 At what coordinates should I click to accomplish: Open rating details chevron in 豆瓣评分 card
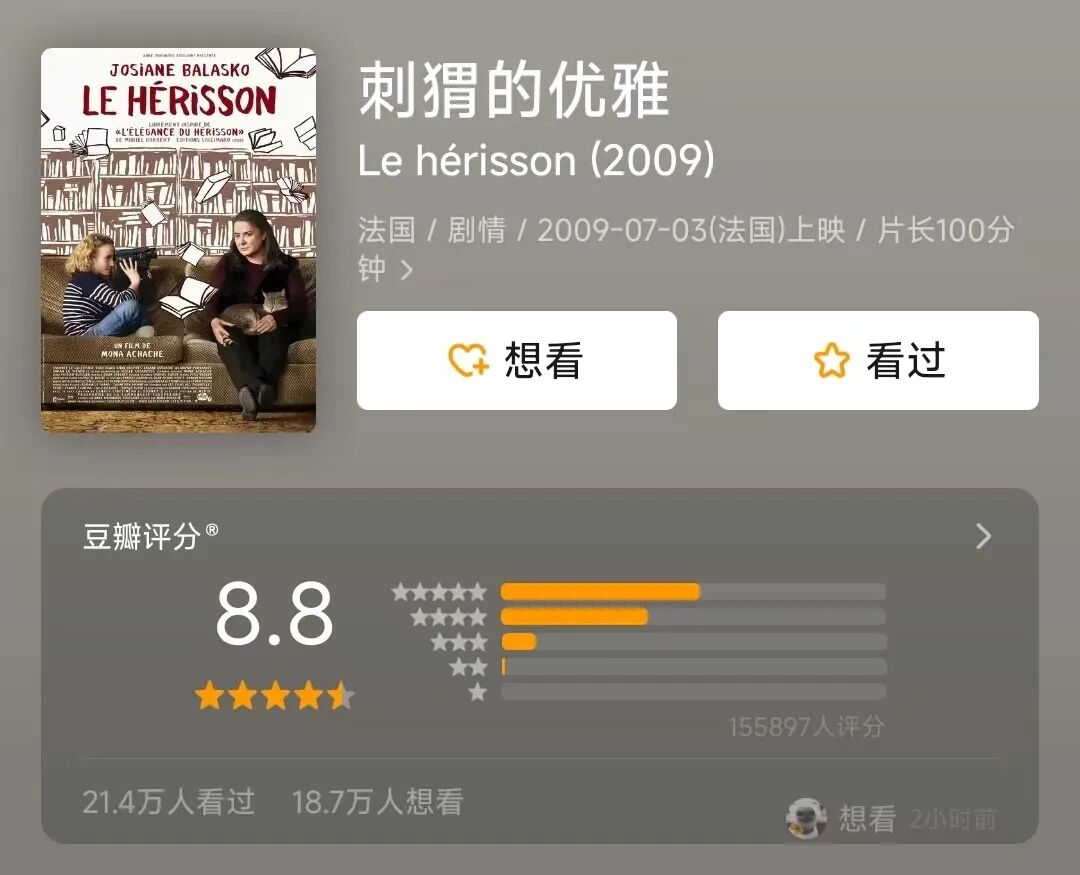[x=984, y=536]
